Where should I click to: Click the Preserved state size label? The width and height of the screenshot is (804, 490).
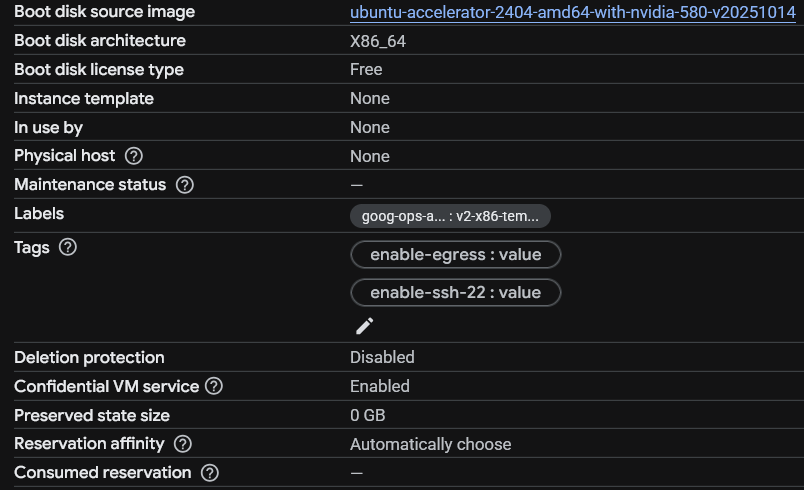[x=92, y=415]
